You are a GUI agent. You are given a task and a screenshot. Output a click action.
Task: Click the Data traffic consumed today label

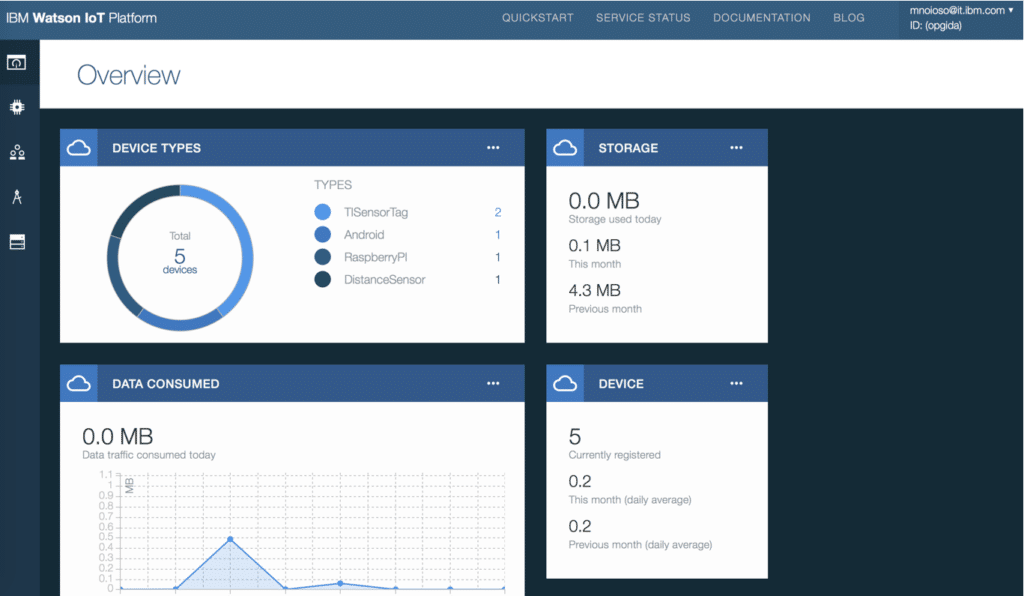click(x=149, y=455)
